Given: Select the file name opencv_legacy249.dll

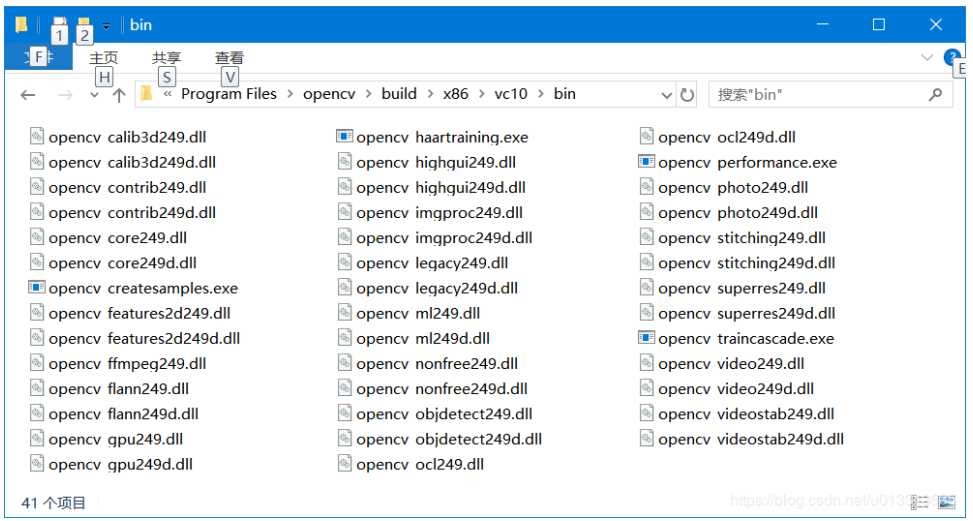Looking at the screenshot, I should 432,263.
